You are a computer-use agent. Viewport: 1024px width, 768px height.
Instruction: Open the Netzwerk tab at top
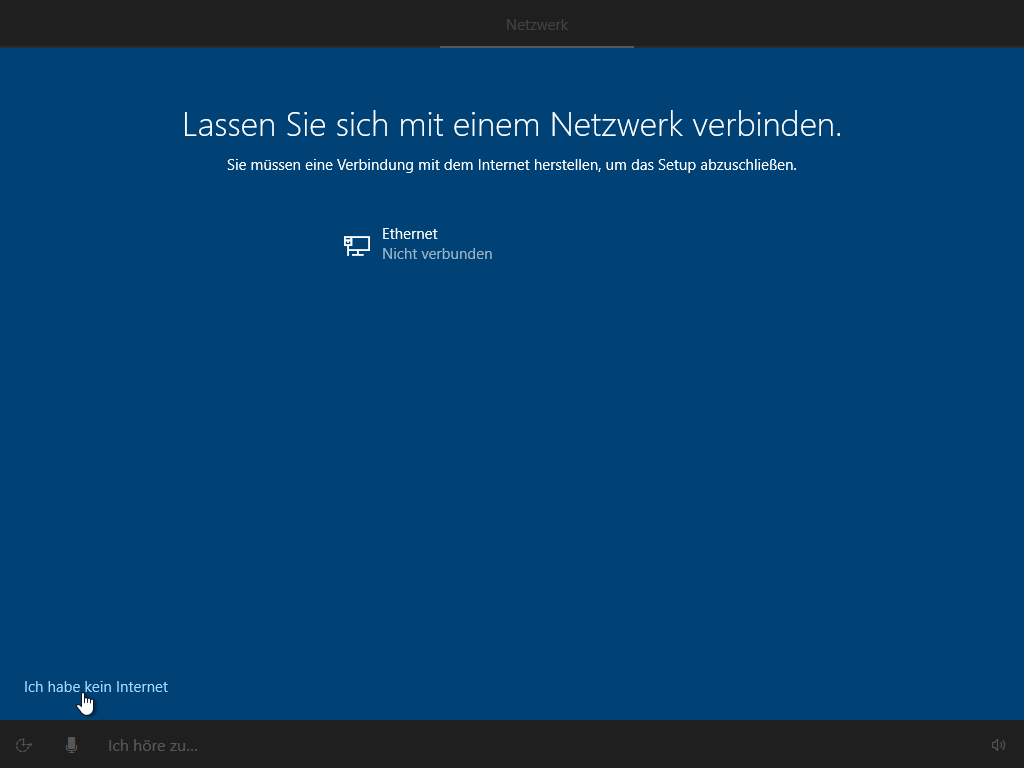point(537,25)
